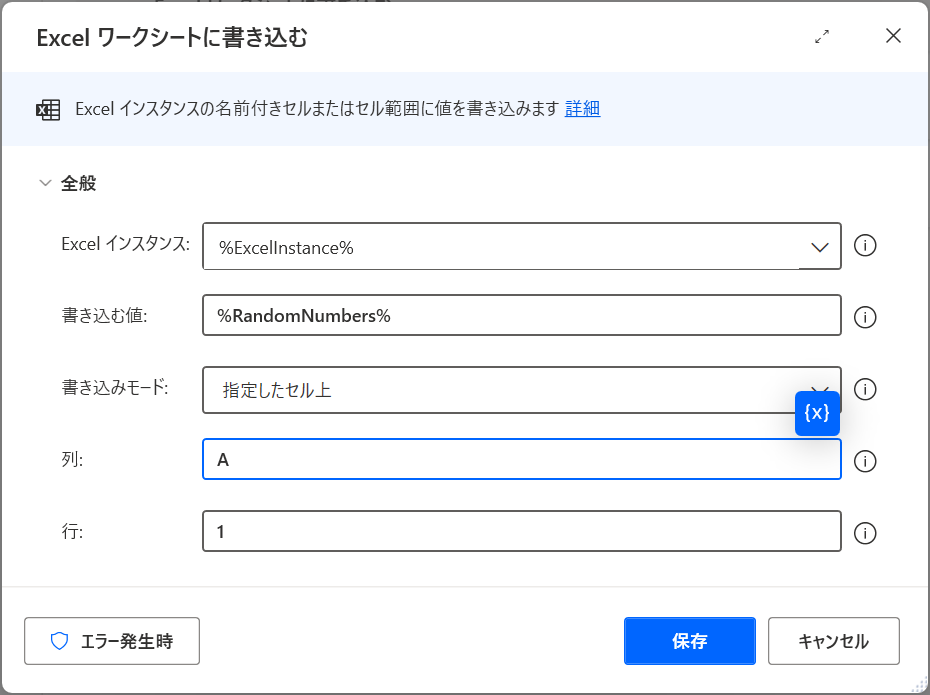The width and height of the screenshot is (930, 695).
Task: Click the info icon beside 書き込む値 field
Action: tap(865, 317)
